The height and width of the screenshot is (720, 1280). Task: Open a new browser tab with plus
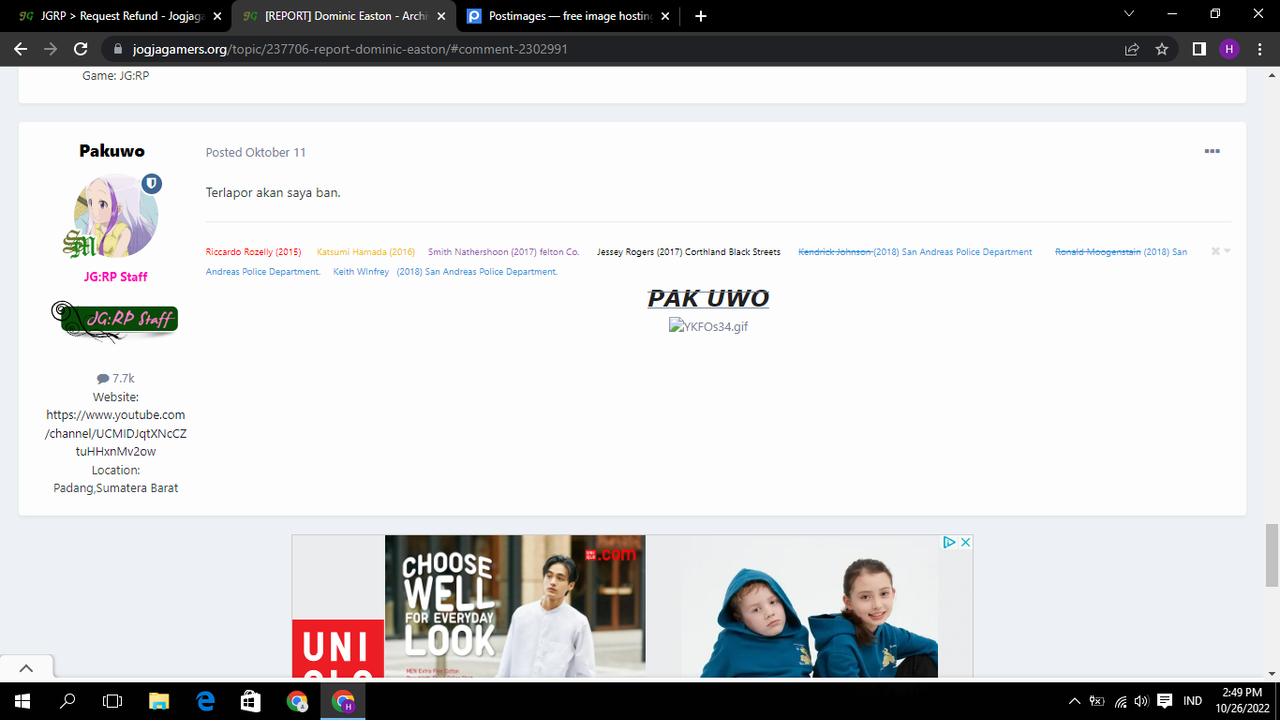click(x=700, y=16)
